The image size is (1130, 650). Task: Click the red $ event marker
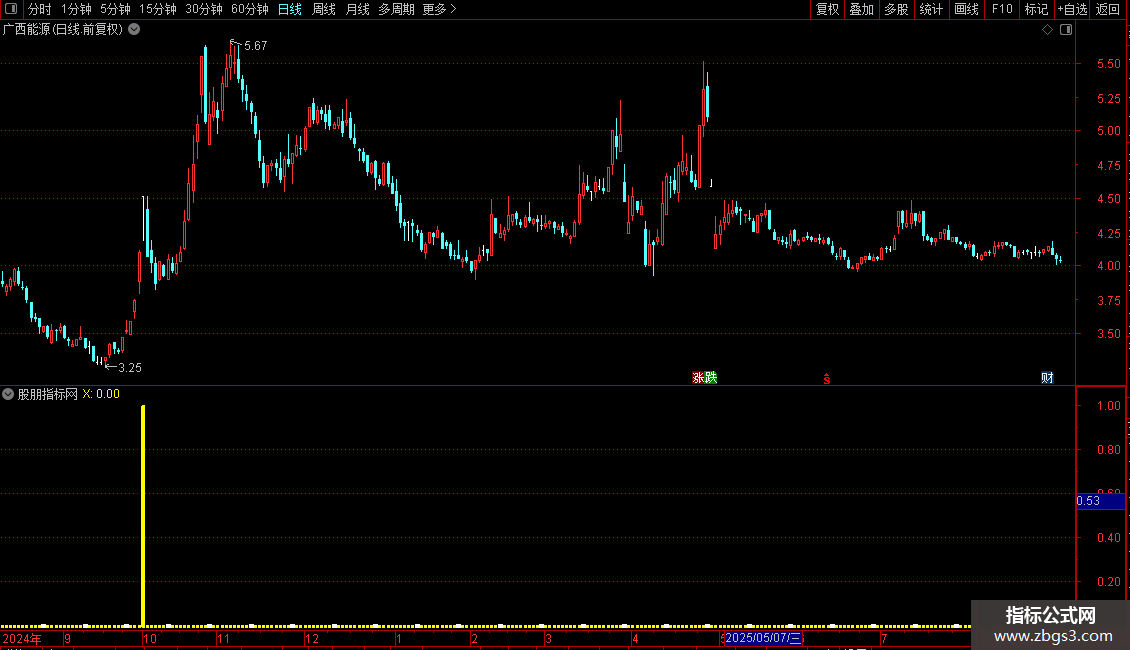click(827, 379)
